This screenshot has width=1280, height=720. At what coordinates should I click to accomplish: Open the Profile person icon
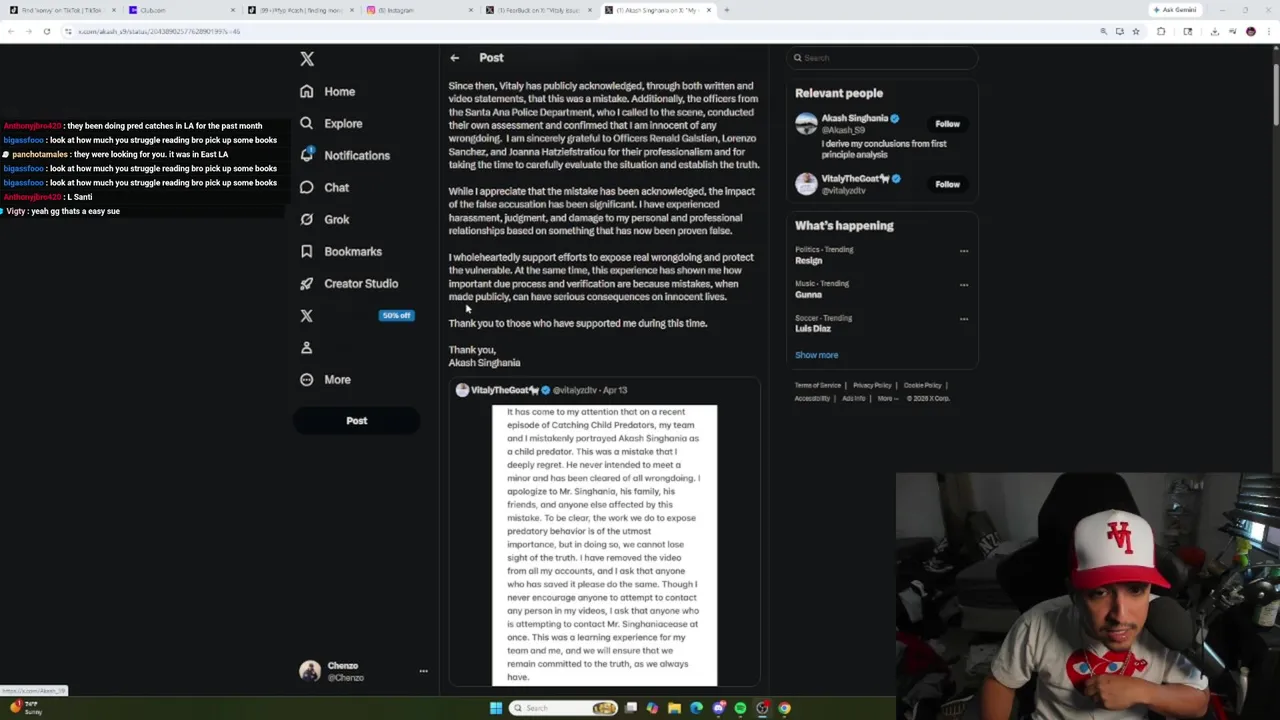(307, 347)
